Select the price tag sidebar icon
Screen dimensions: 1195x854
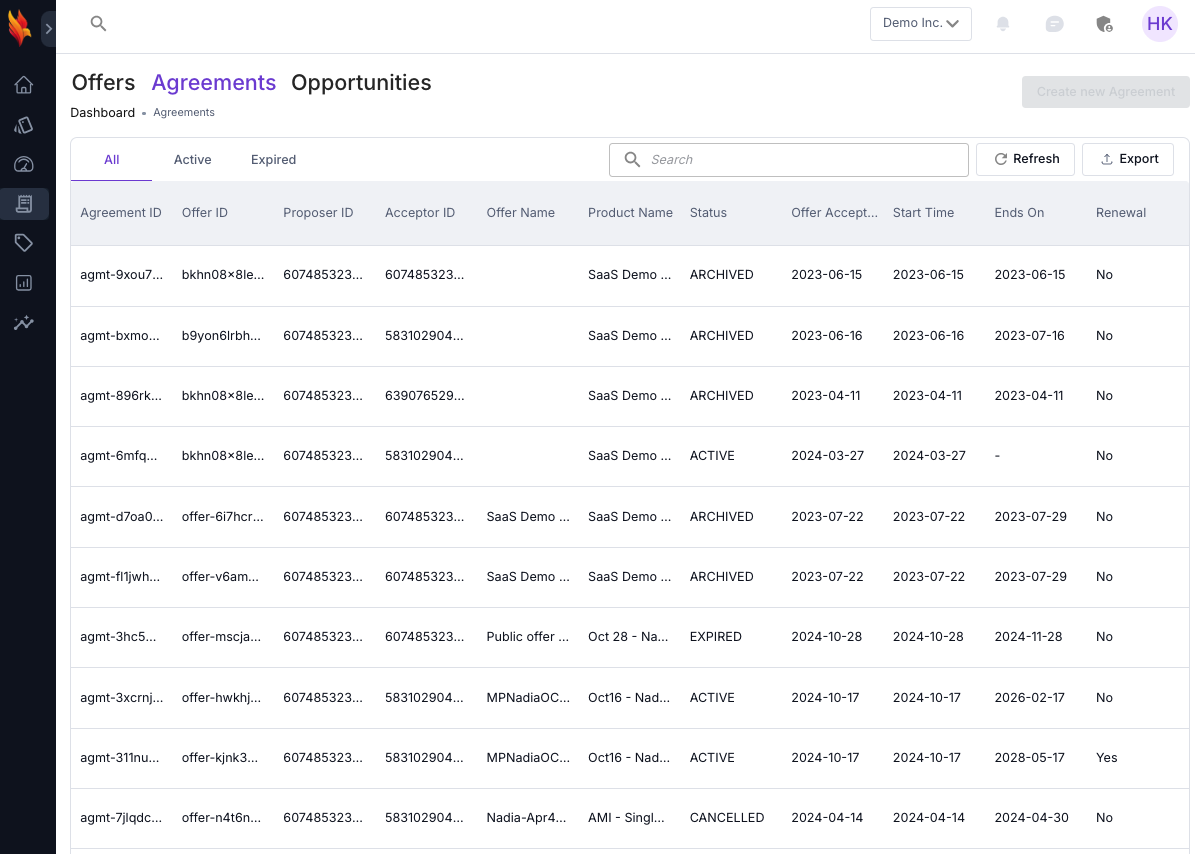click(24, 243)
